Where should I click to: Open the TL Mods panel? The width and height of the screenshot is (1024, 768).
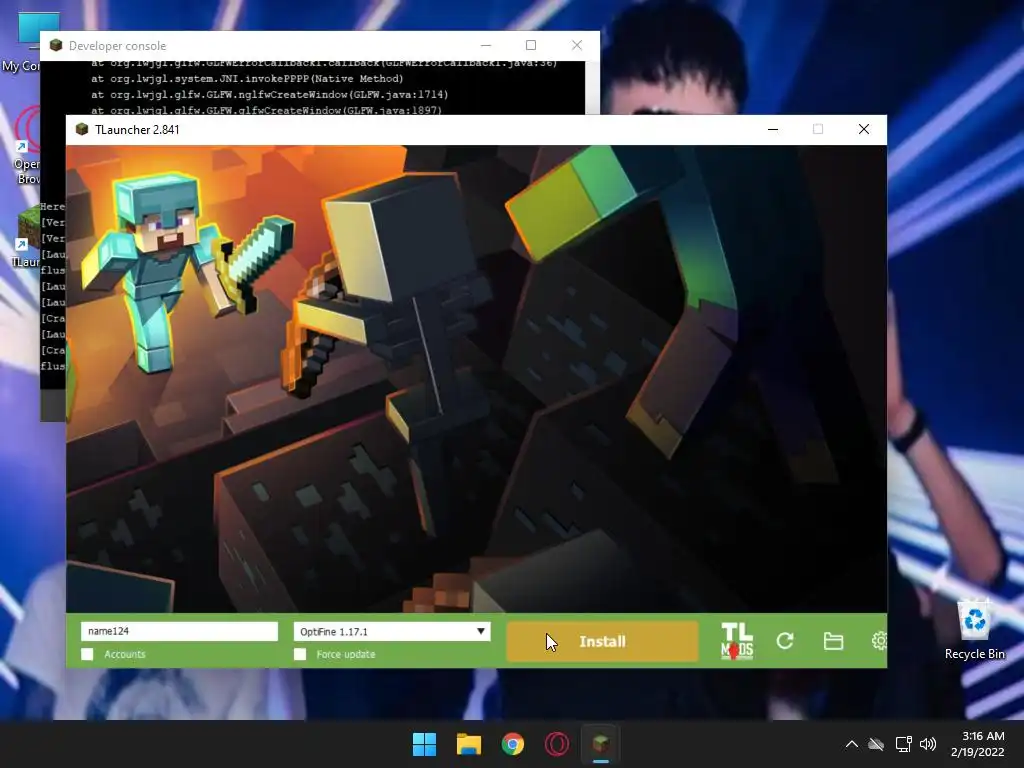point(737,641)
